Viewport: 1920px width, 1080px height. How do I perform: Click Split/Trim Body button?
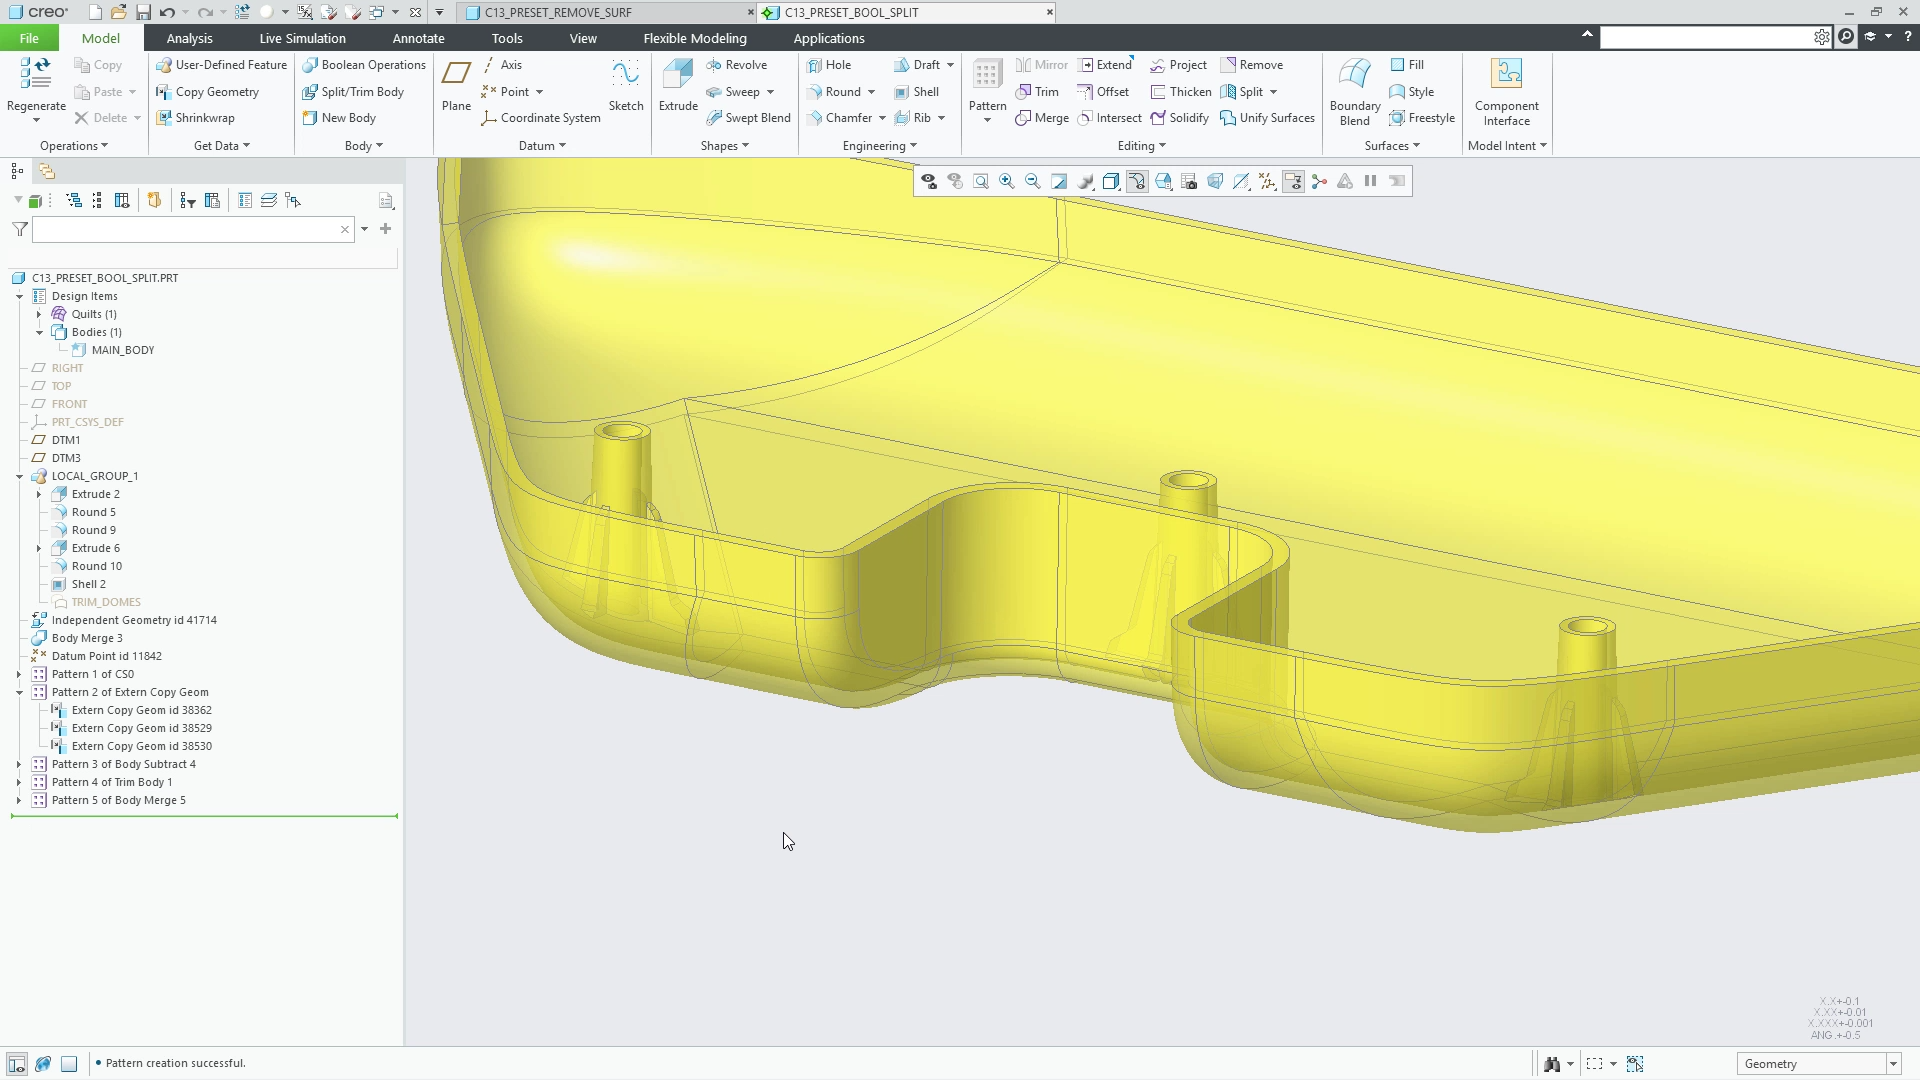pos(353,92)
